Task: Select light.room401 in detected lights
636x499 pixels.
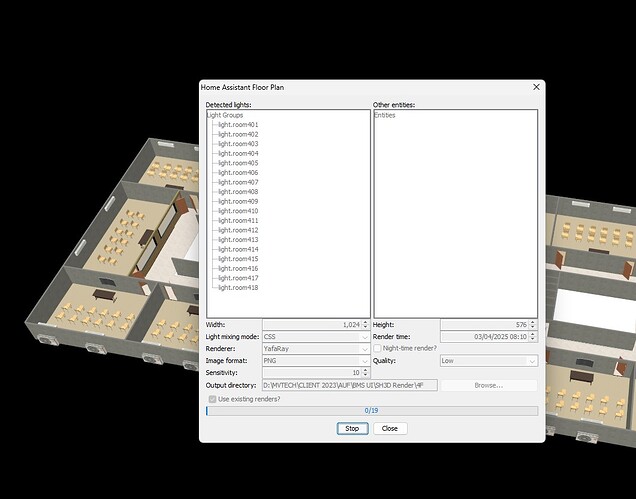Action: click(x=238, y=125)
